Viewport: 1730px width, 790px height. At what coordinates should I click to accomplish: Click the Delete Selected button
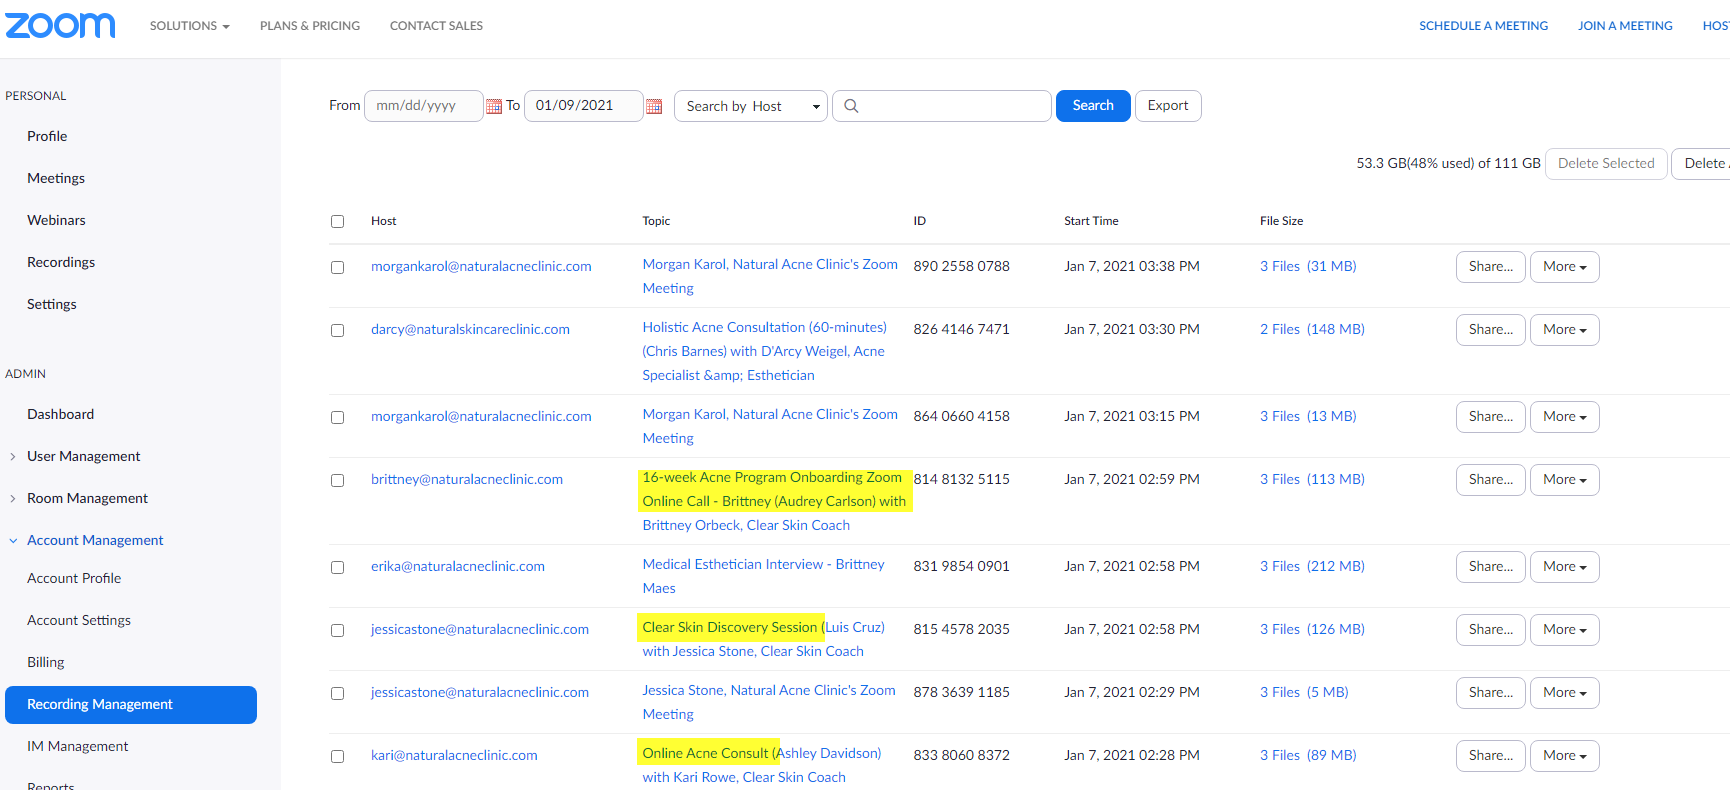pos(1606,163)
